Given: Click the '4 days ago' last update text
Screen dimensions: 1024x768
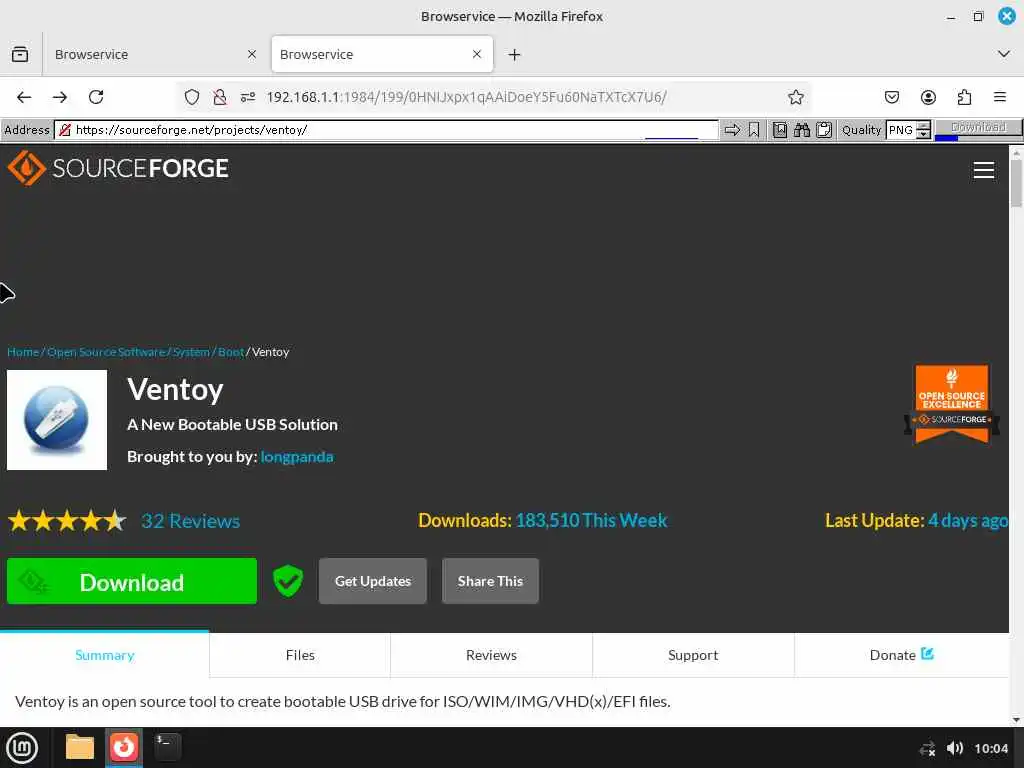Looking at the screenshot, I should pos(968,520).
